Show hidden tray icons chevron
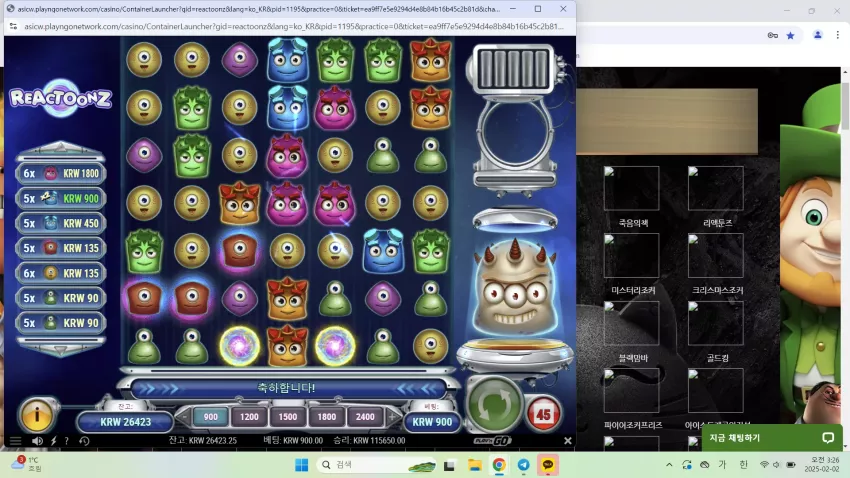The height and width of the screenshot is (478, 850). [x=669, y=465]
